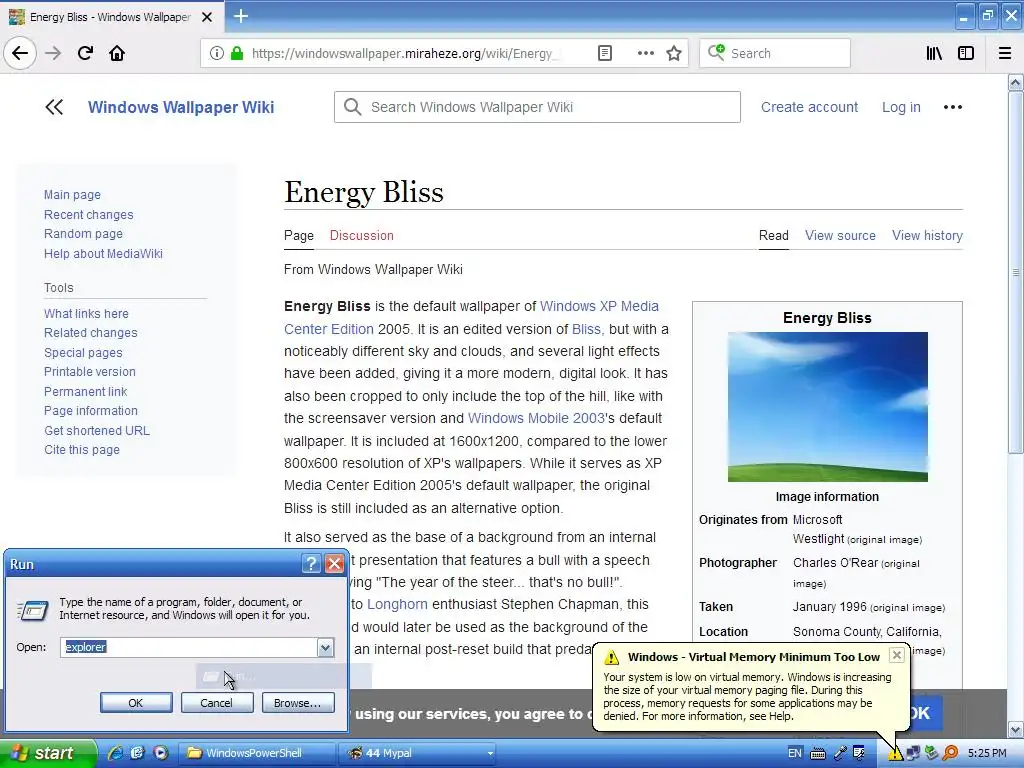The height and width of the screenshot is (768, 1024).
Task: Open the Bliss article link
Action: click(x=586, y=329)
